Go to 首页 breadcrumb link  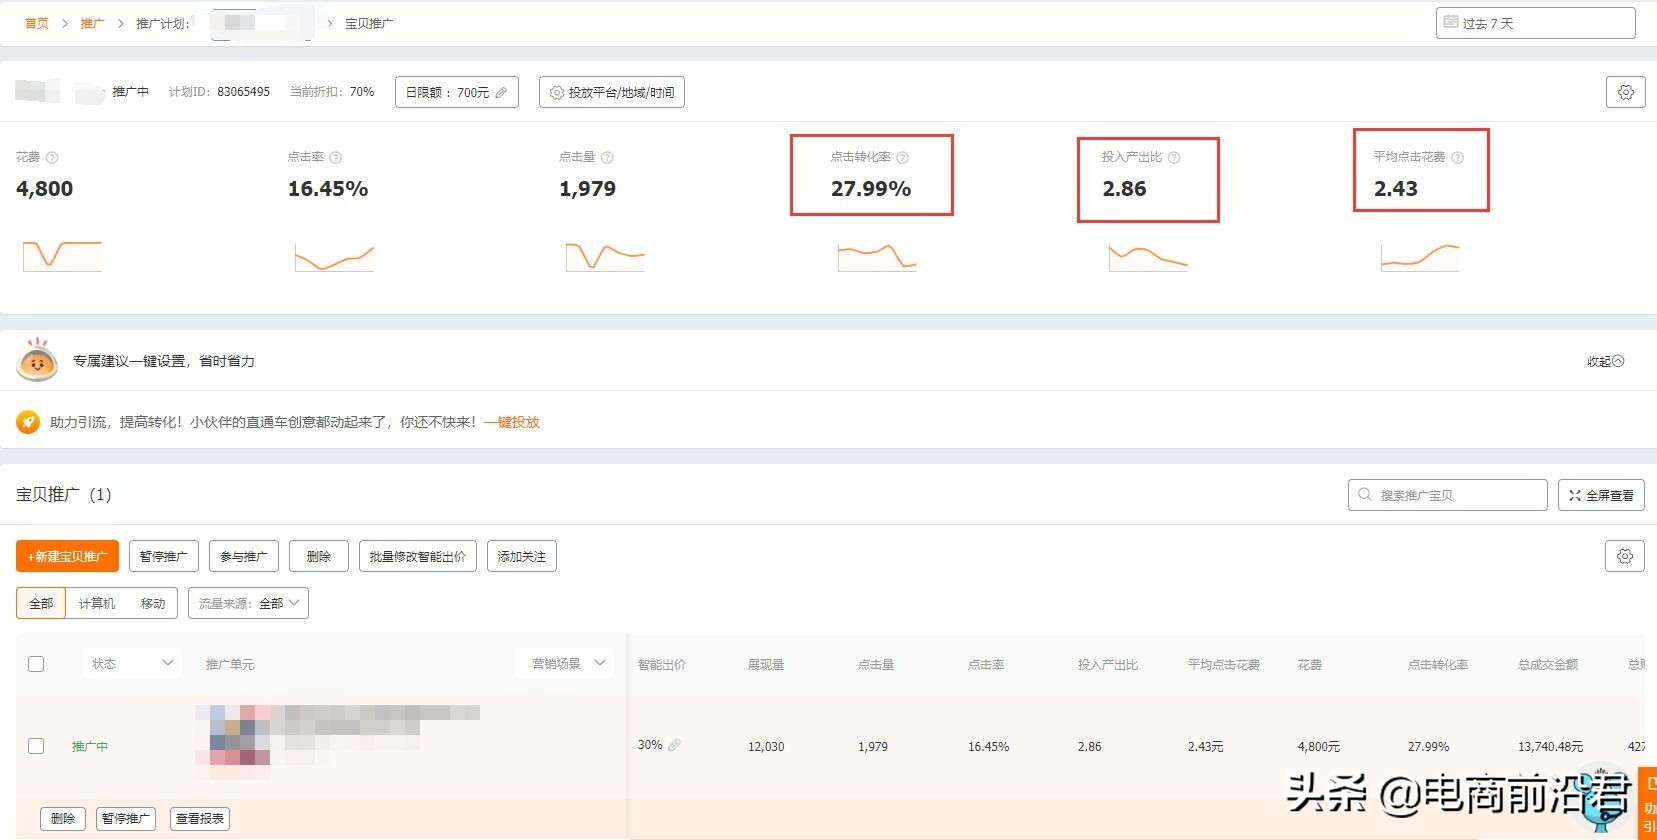click(37, 23)
